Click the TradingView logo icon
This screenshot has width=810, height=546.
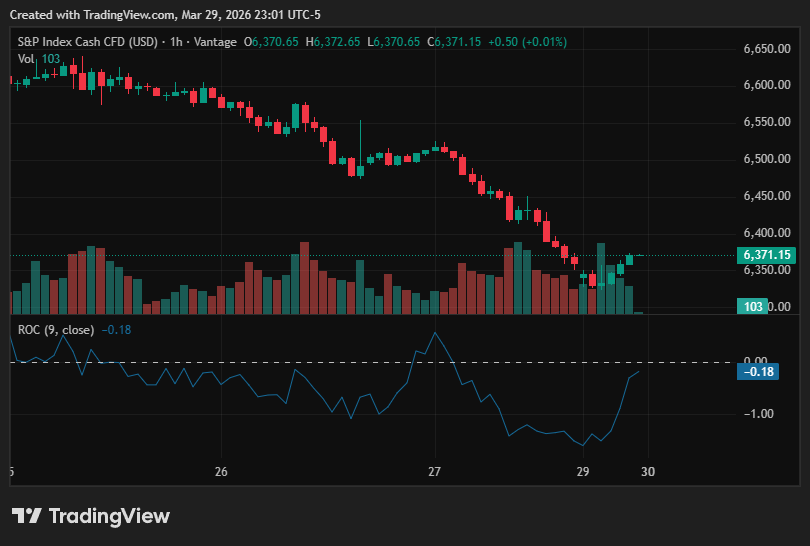tap(26, 516)
